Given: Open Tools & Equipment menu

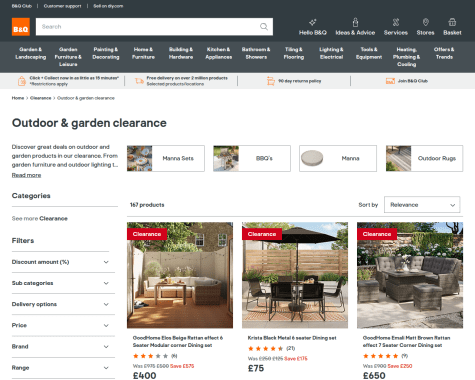Looking at the screenshot, I should 369,53.
